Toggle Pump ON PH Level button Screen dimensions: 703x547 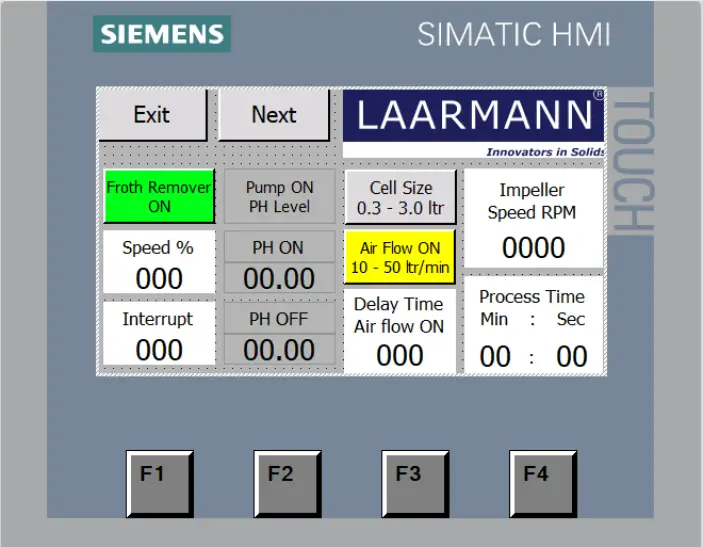pos(279,196)
